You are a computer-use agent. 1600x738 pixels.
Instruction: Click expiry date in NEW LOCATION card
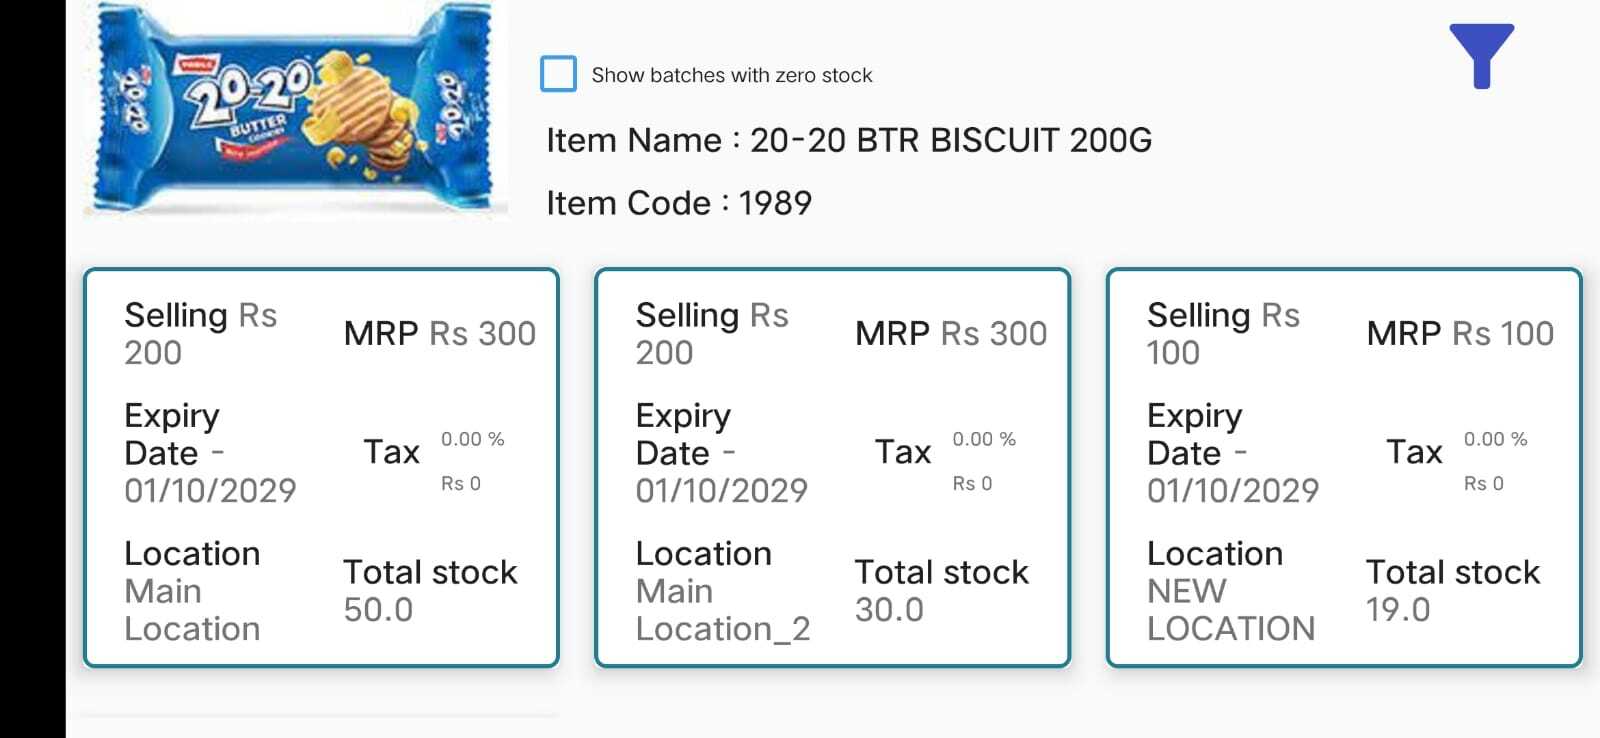coord(1232,490)
